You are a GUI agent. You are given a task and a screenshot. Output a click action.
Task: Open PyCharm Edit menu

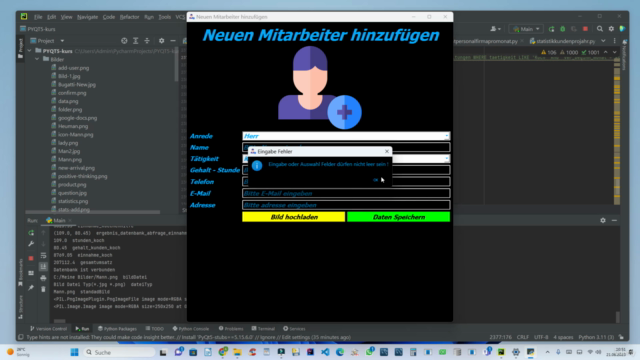tap(51, 17)
